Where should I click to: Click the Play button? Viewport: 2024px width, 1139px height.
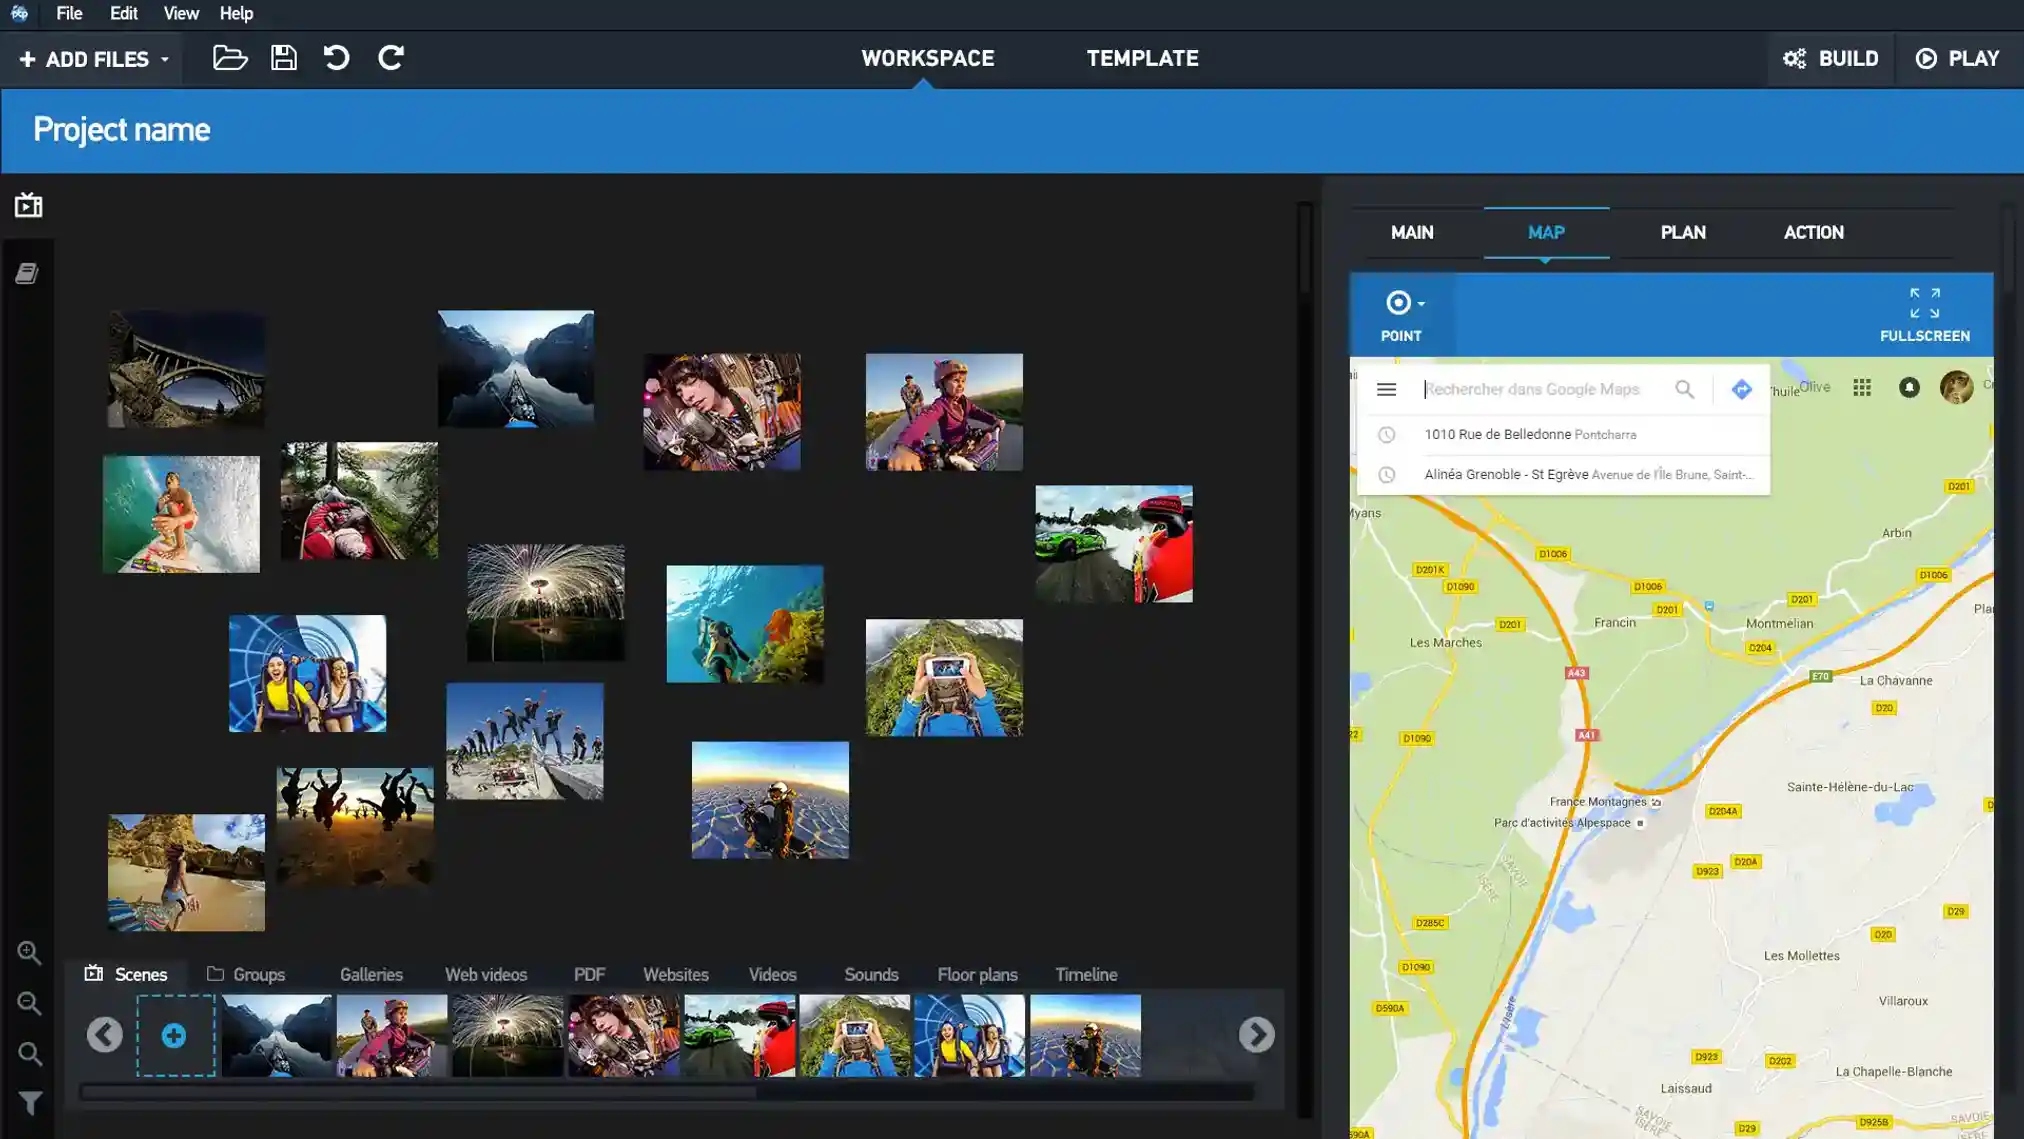tap(1958, 58)
